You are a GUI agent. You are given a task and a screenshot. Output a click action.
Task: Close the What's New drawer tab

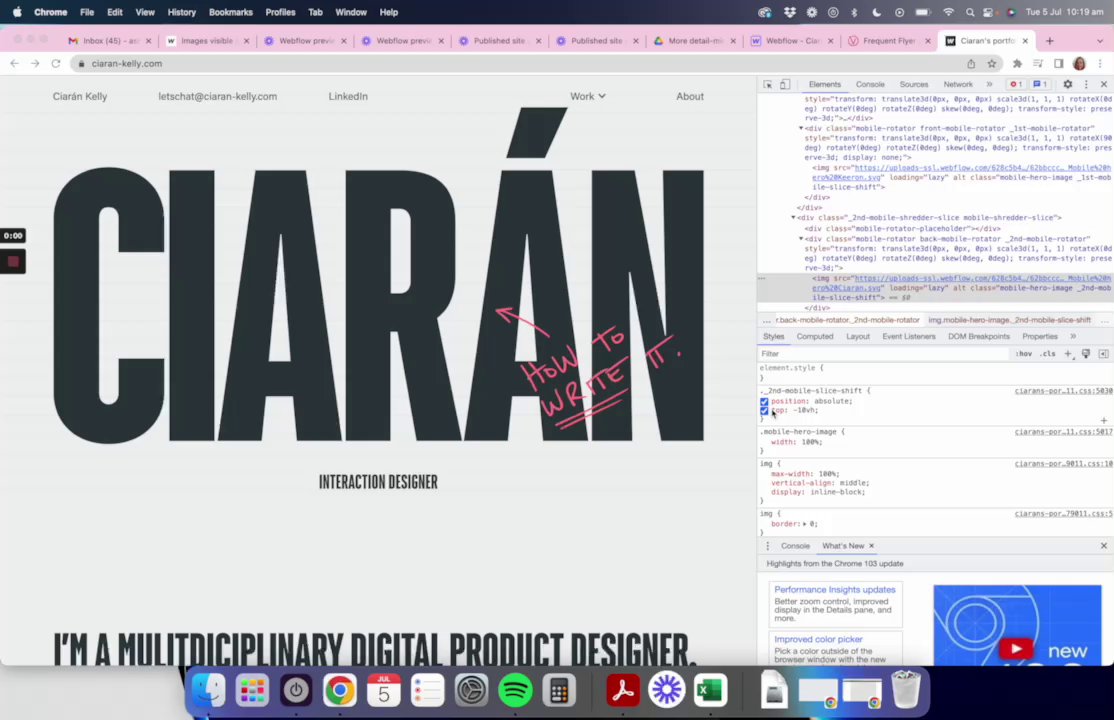tap(871, 546)
